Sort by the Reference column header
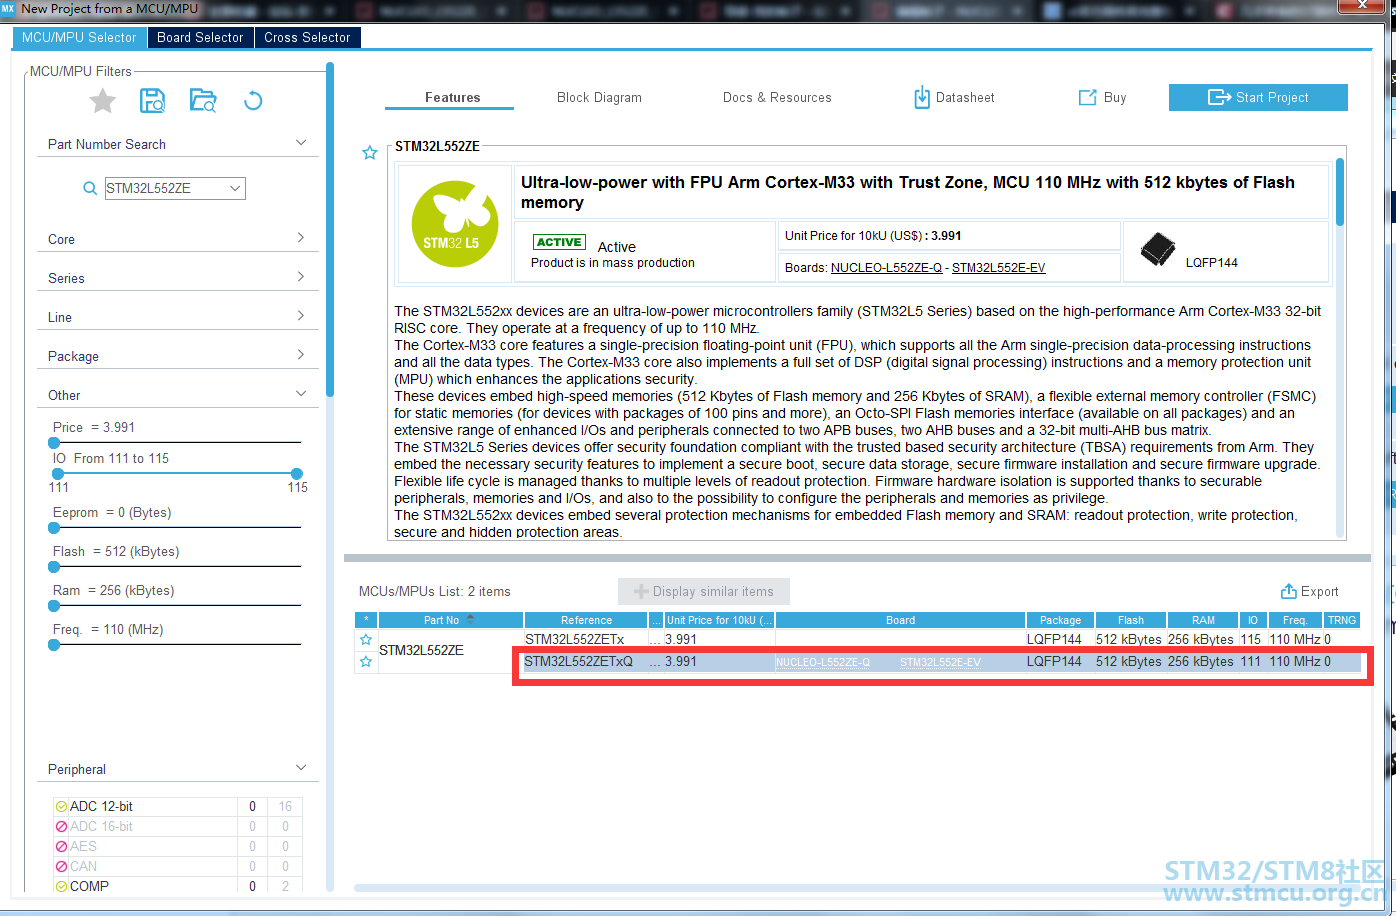The width and height of the screenshot is (1396, 916). tap(586, 620)
